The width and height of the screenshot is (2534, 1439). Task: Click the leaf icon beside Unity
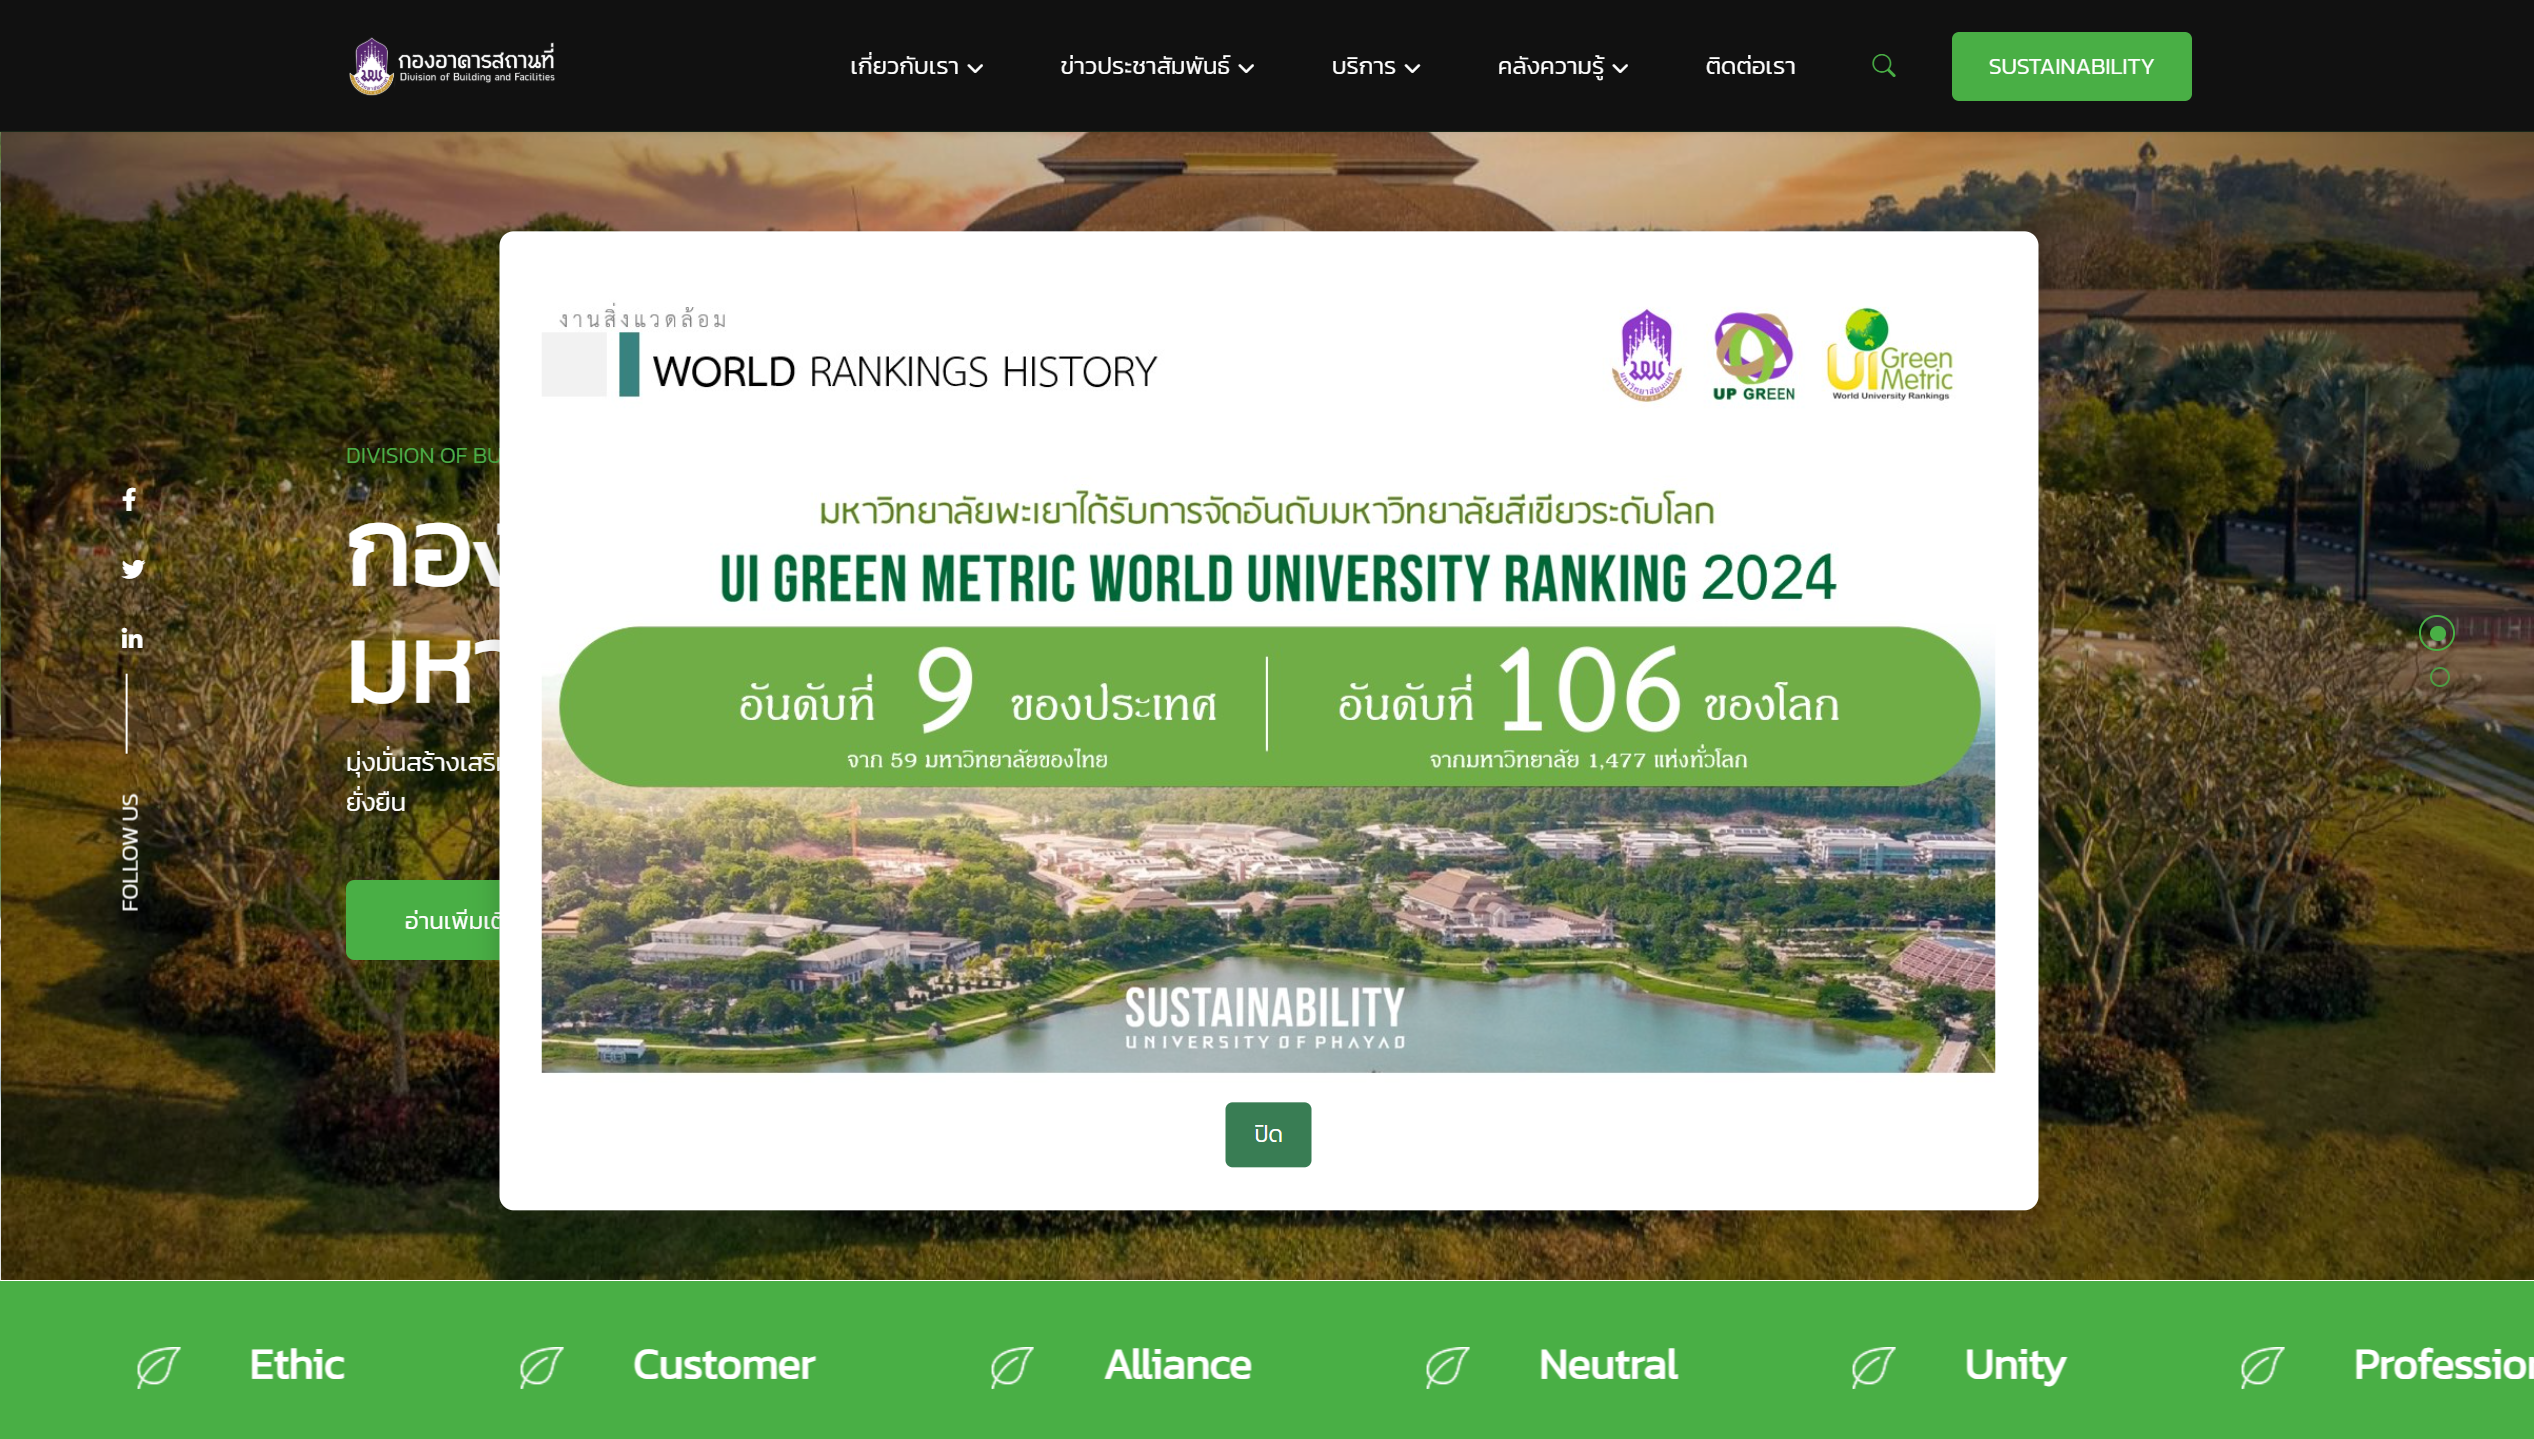(x=1872, y=1366)
